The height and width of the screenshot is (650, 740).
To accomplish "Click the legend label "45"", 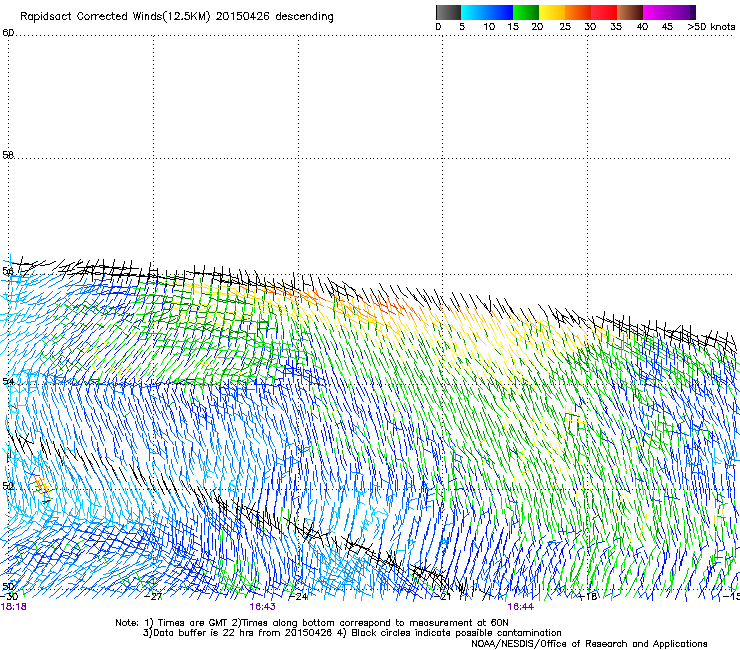I will [667, 27].
